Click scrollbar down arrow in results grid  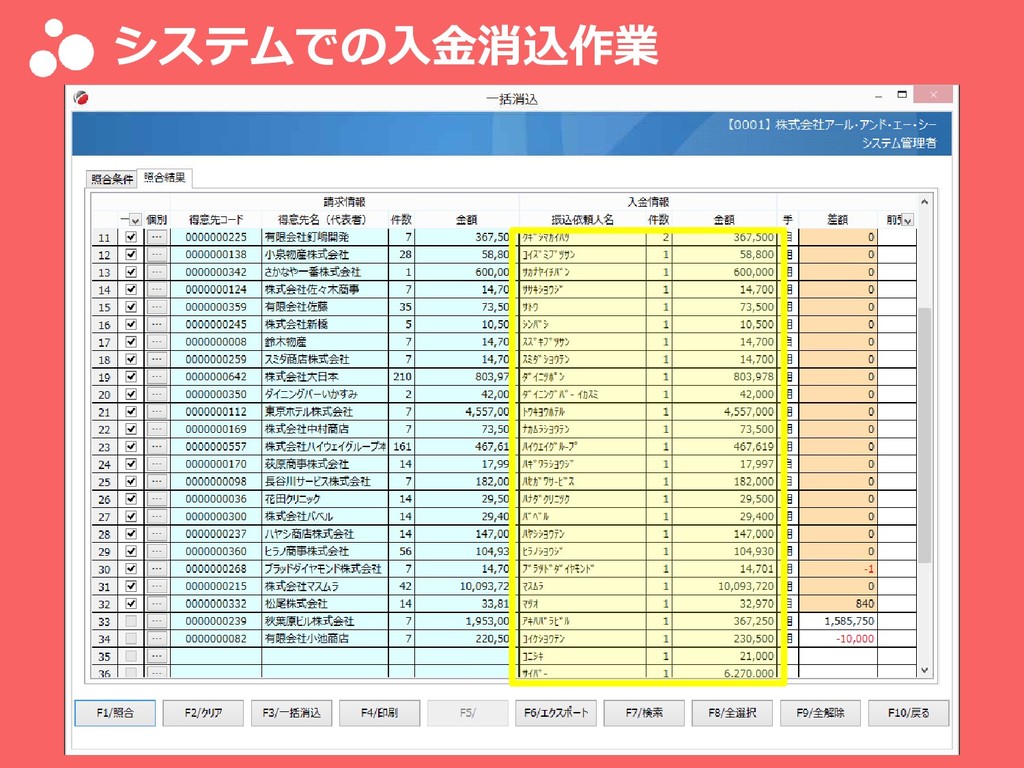click(924, 670)
